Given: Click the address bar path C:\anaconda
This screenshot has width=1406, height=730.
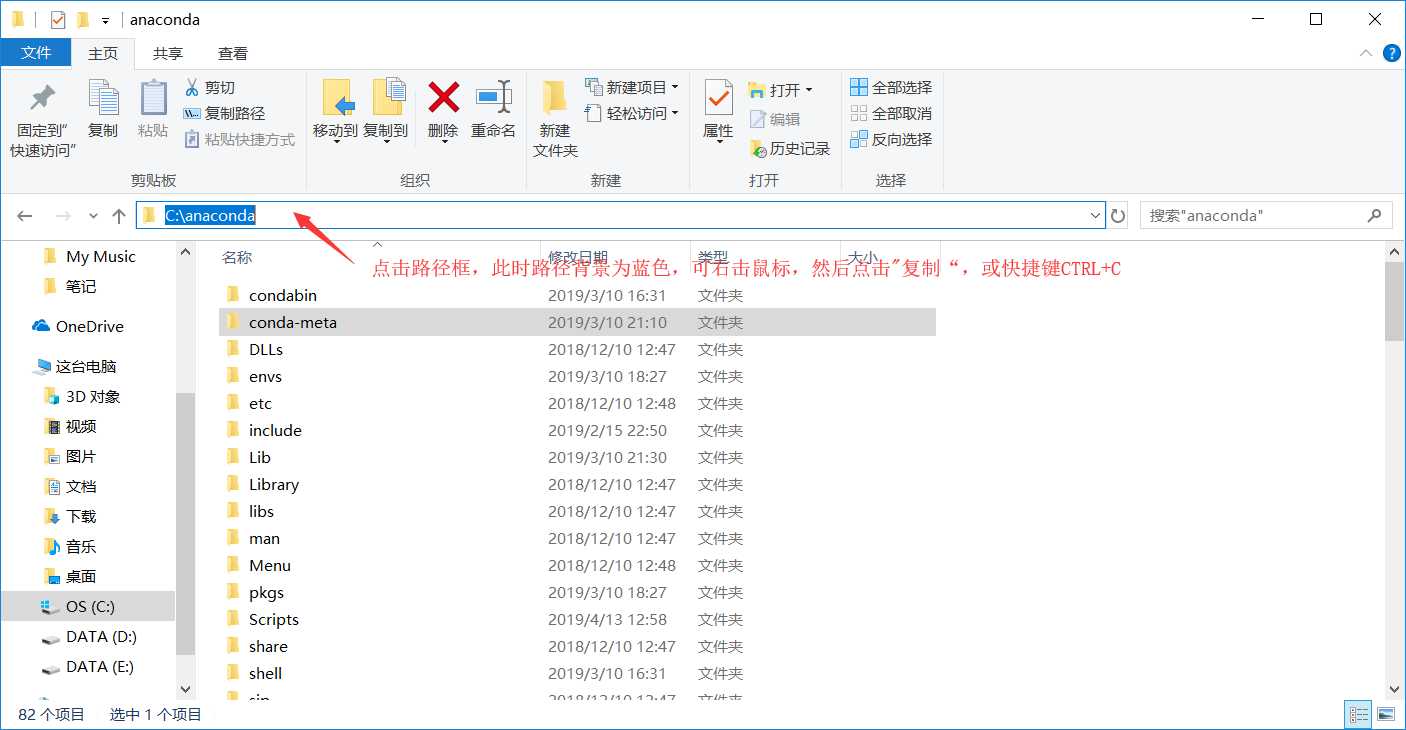Looking at the screenshot, I should click(x=210, y=215).
